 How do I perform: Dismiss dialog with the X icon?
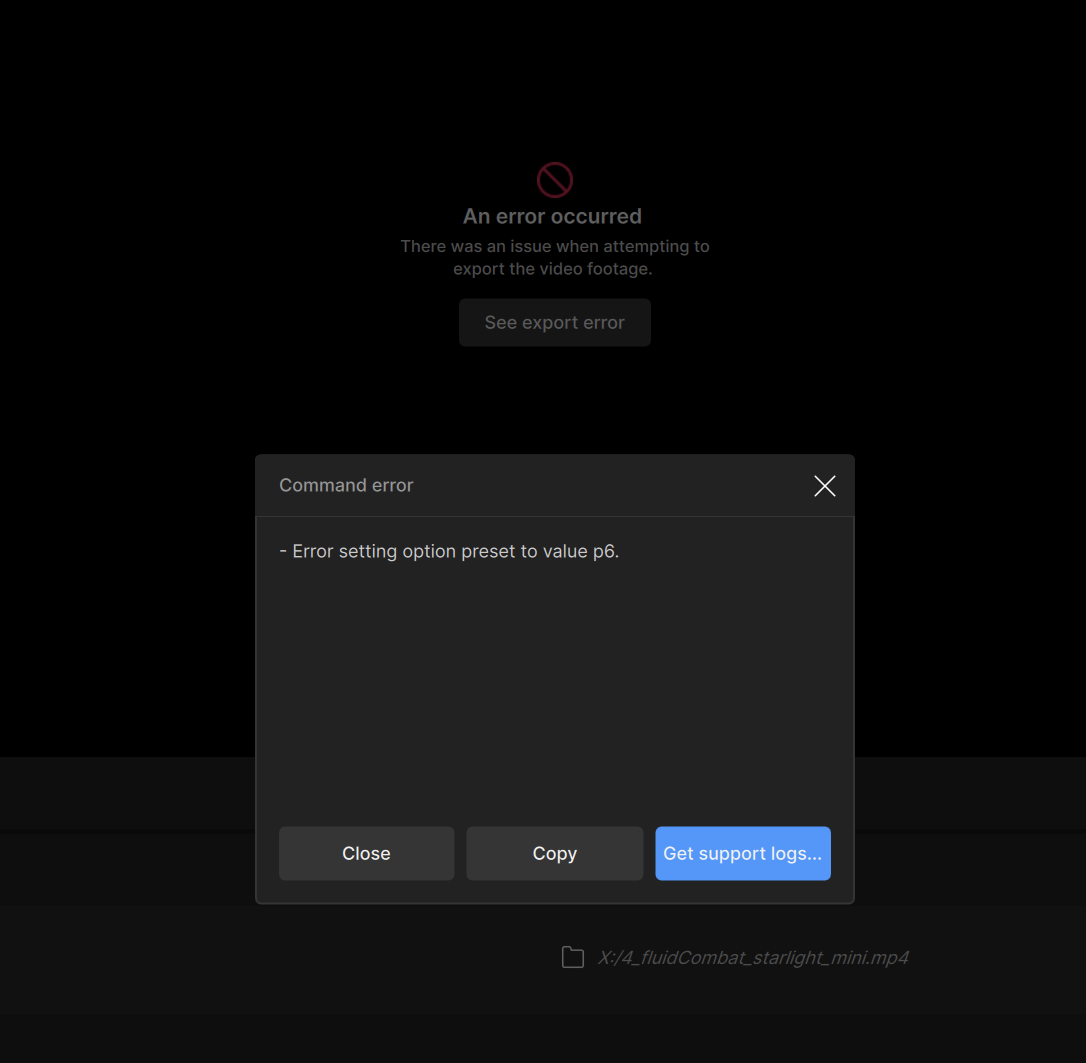(824, 486)
